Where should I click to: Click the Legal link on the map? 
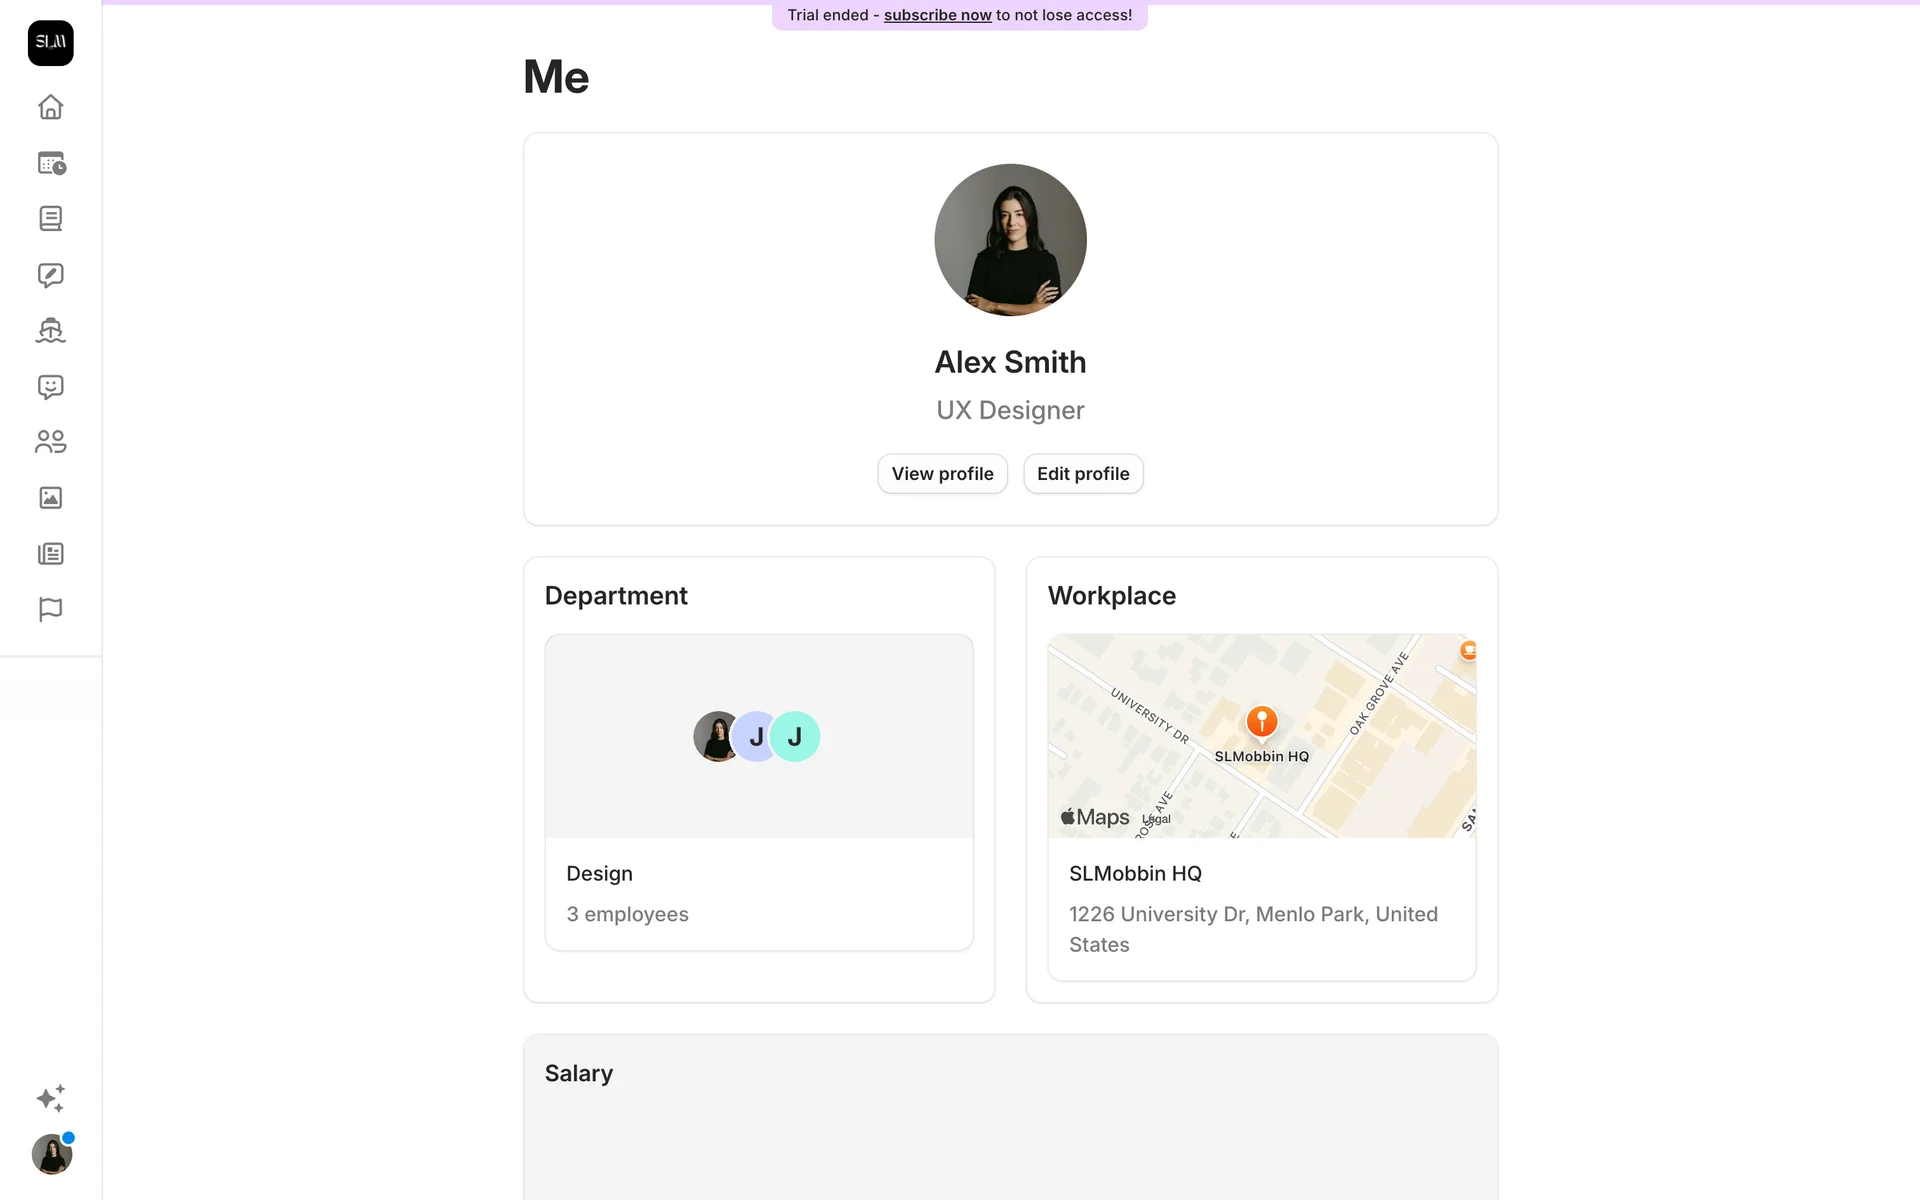point(1158,819)
